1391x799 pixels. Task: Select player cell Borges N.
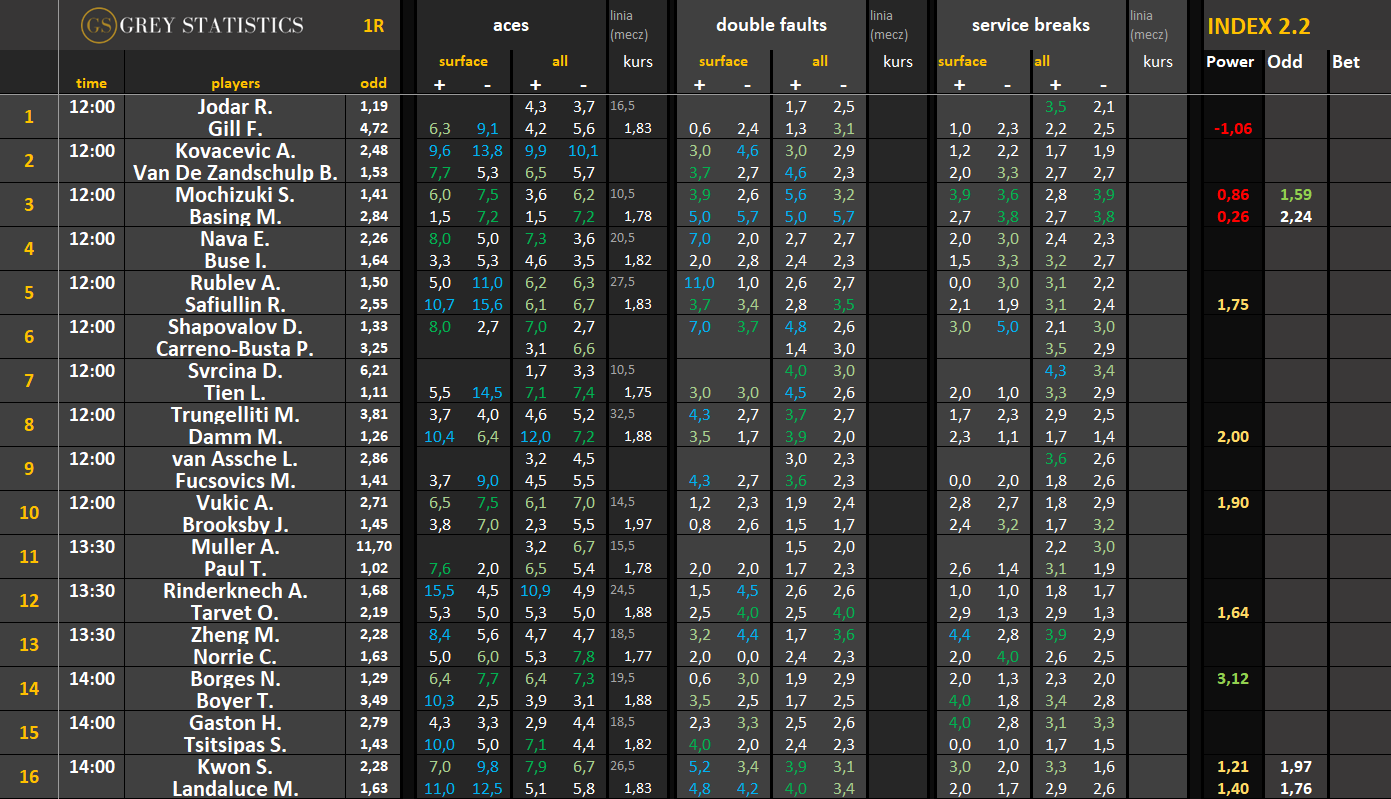coord(235,678)
